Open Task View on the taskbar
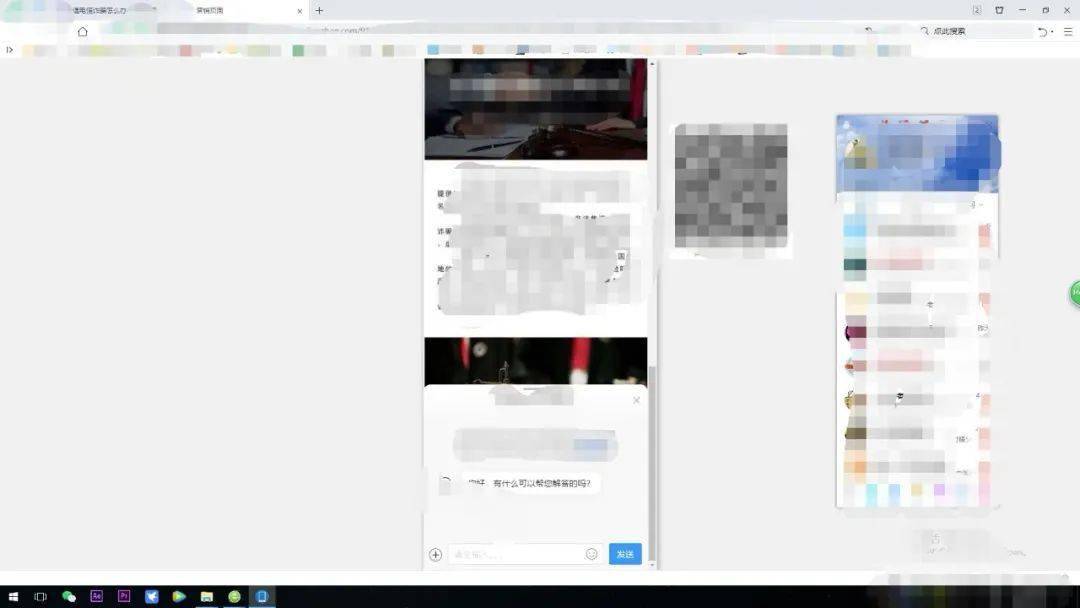The height and width of the screenshot is (608, 1080). pyautogui.click(x=41, y=596)
